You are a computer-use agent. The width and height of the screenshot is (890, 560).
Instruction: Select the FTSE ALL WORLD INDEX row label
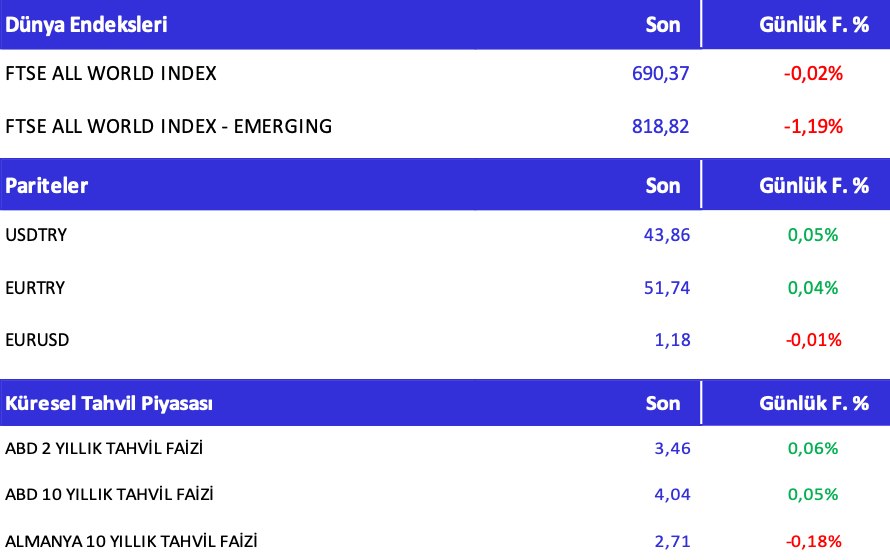coord(111,73)
